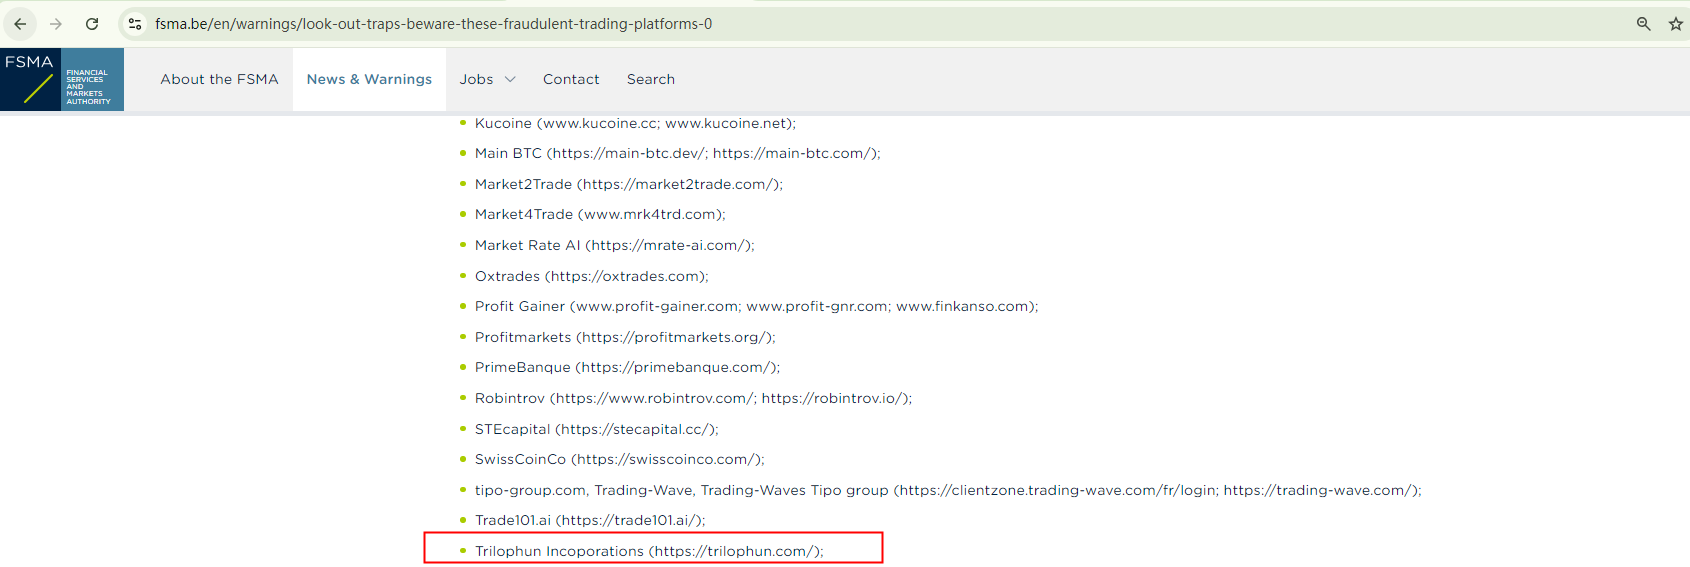Click the Profitmarkets list entry

click(625, 337)
